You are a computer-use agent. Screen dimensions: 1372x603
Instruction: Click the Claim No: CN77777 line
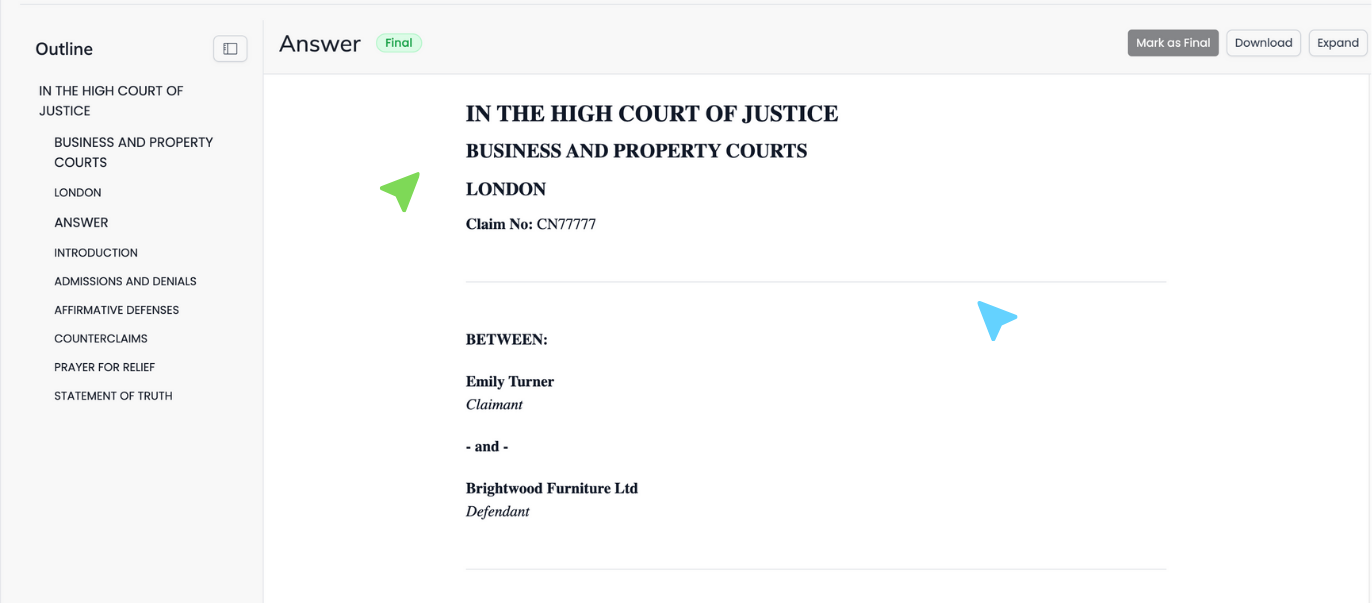(531, 225)
